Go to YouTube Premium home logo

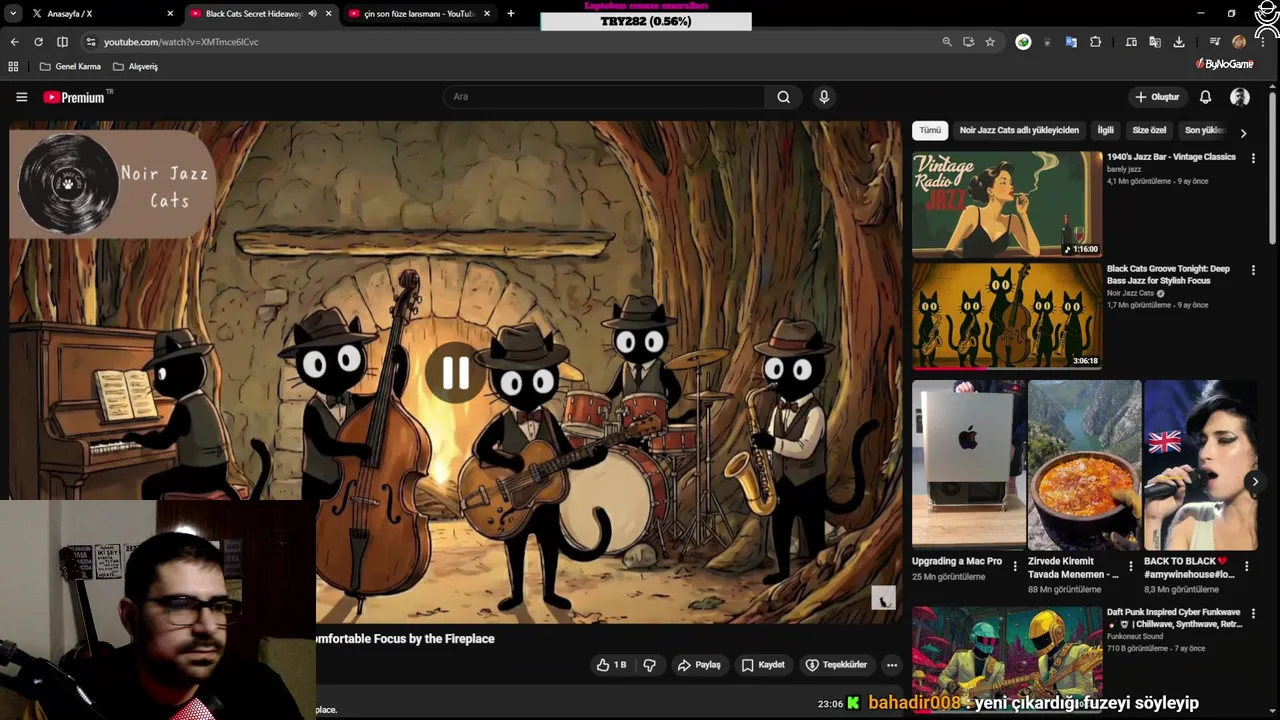76,97
